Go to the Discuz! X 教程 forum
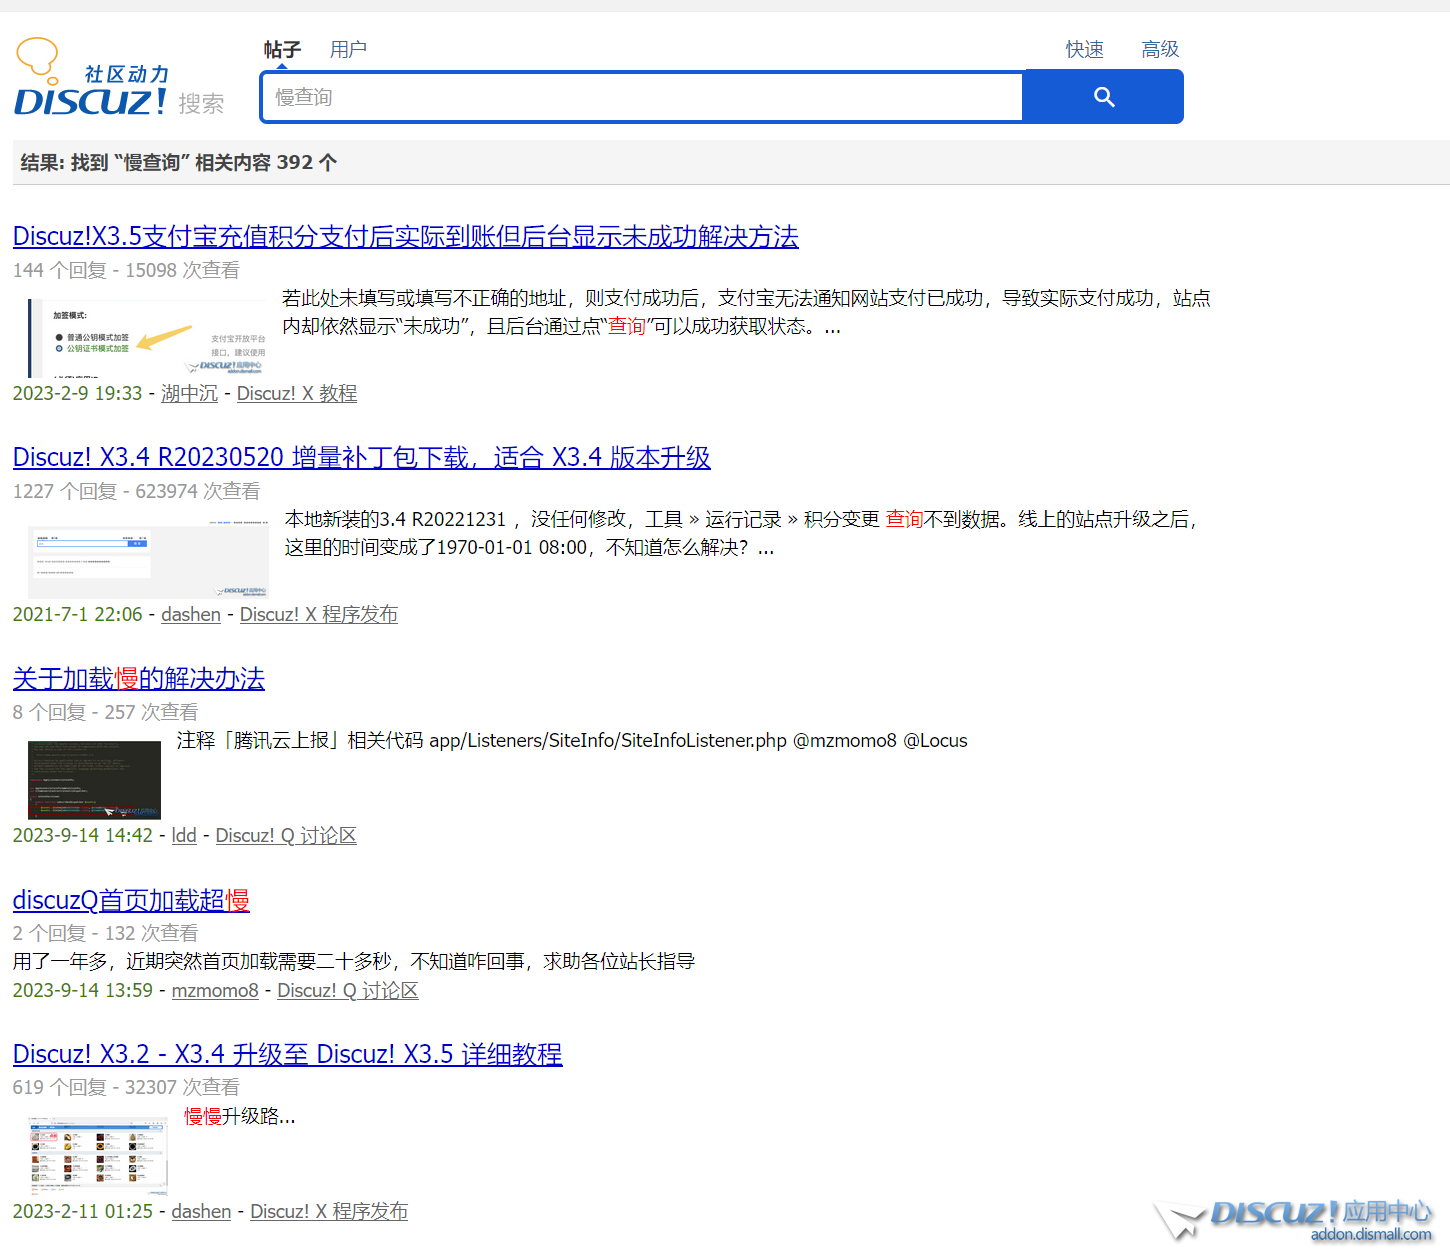This screenshot has height=1260, width=1450. tap(297, 393)
